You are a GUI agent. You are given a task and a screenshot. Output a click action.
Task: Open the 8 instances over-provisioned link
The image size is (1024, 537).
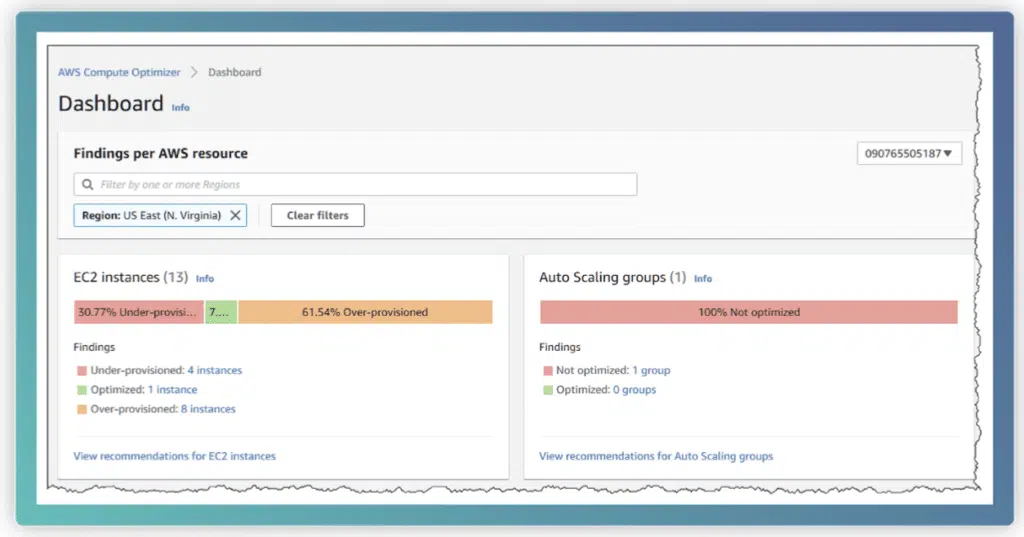pos(208,409)
